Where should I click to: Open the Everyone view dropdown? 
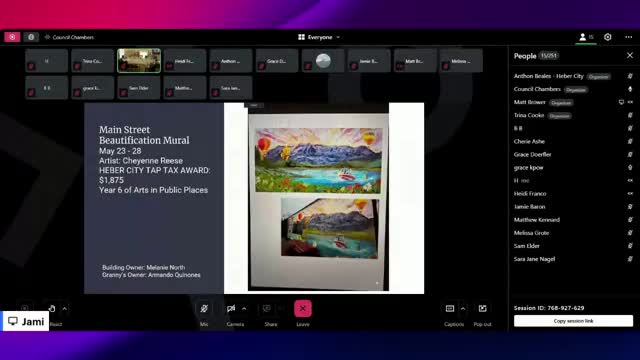pyautogui.click(x=319, y=37)
